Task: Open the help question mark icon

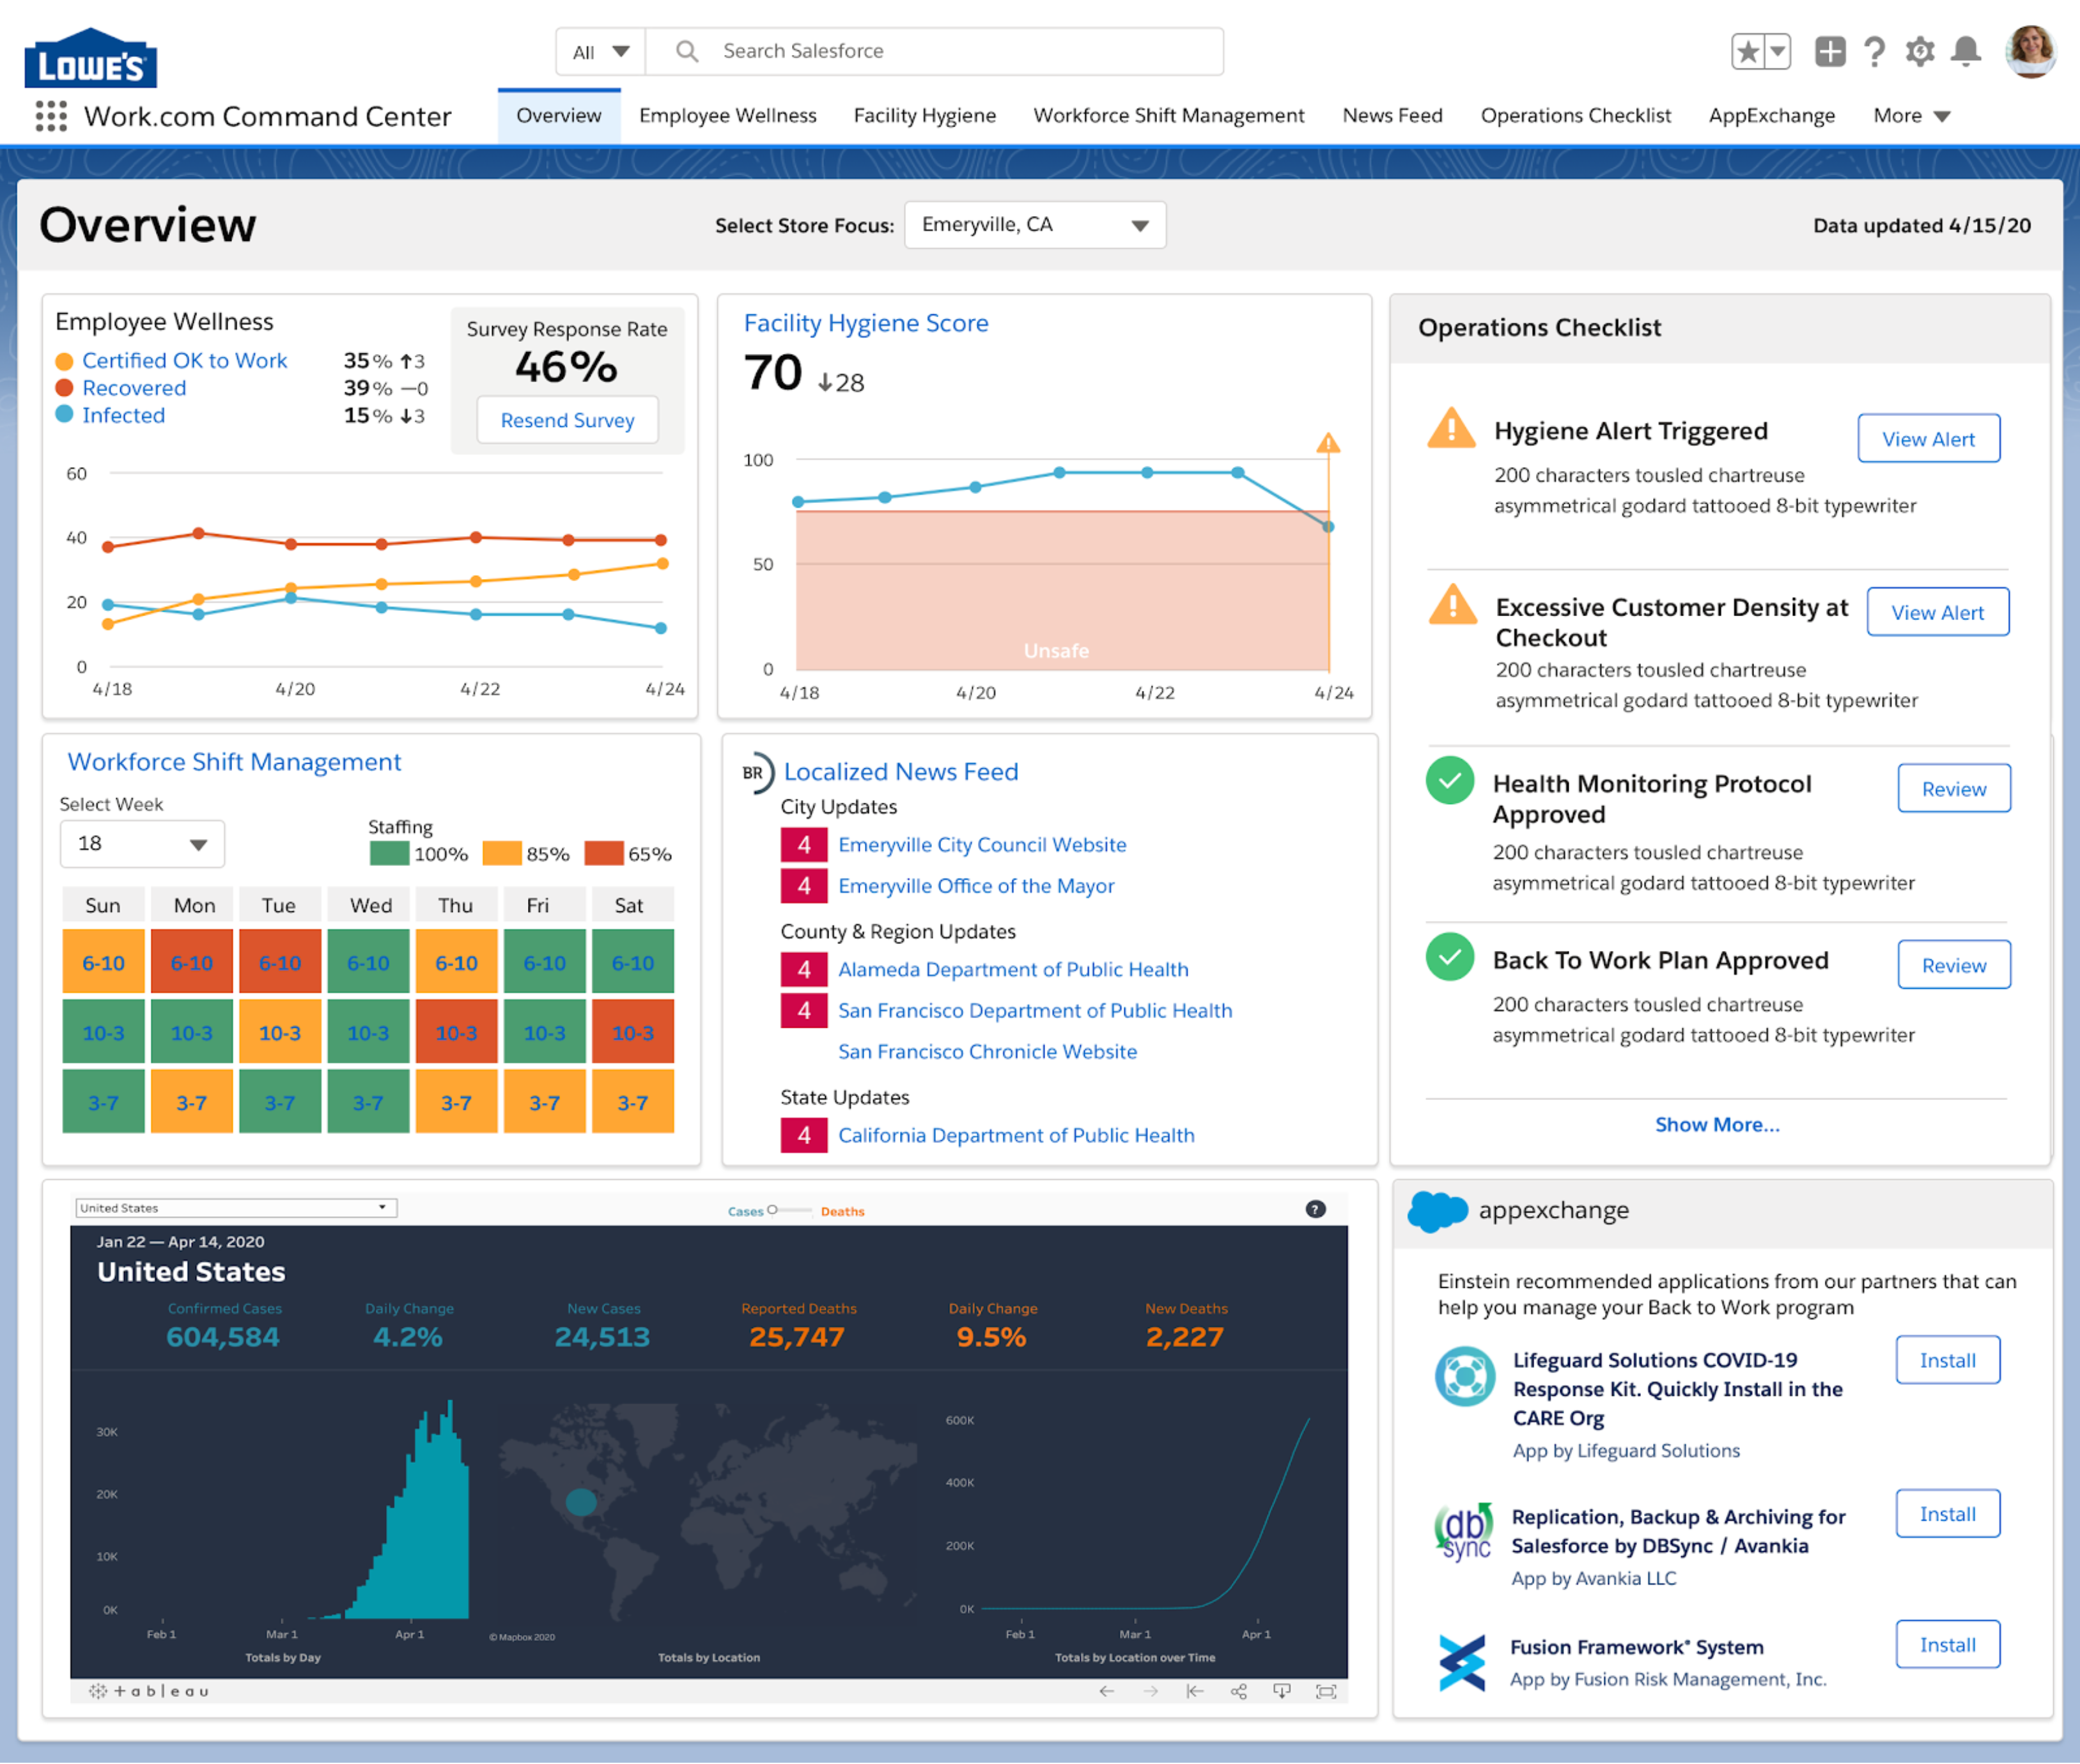Action: tap(1875, 51)
